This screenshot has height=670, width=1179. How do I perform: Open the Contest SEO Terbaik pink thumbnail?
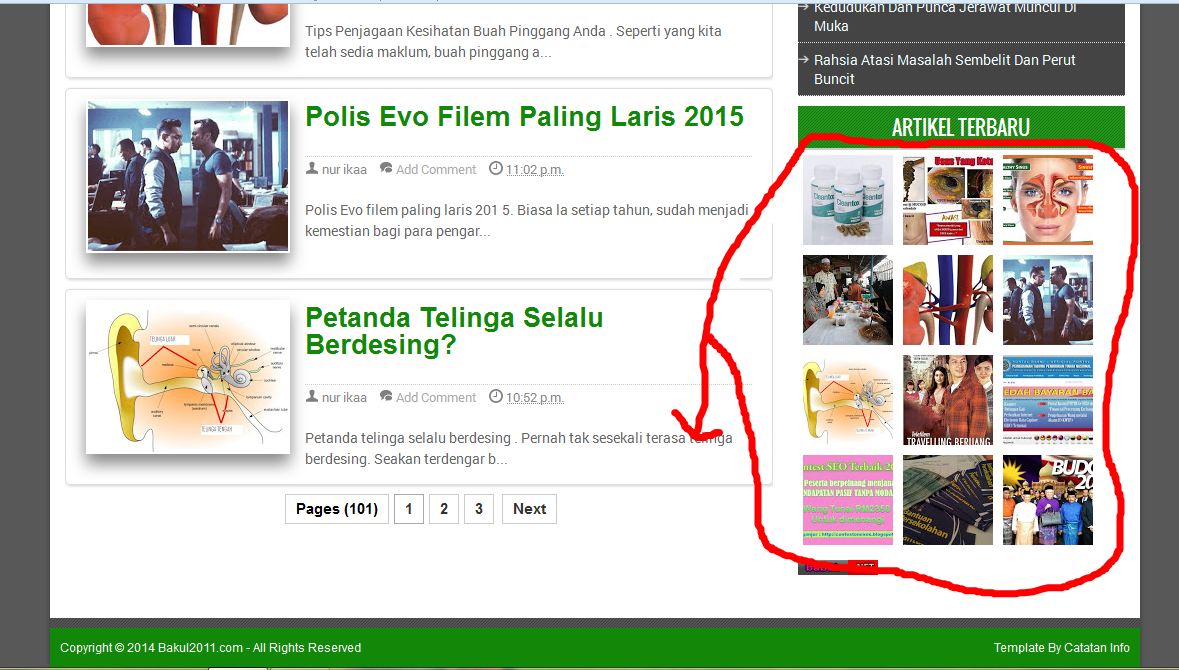pos(847,500)
